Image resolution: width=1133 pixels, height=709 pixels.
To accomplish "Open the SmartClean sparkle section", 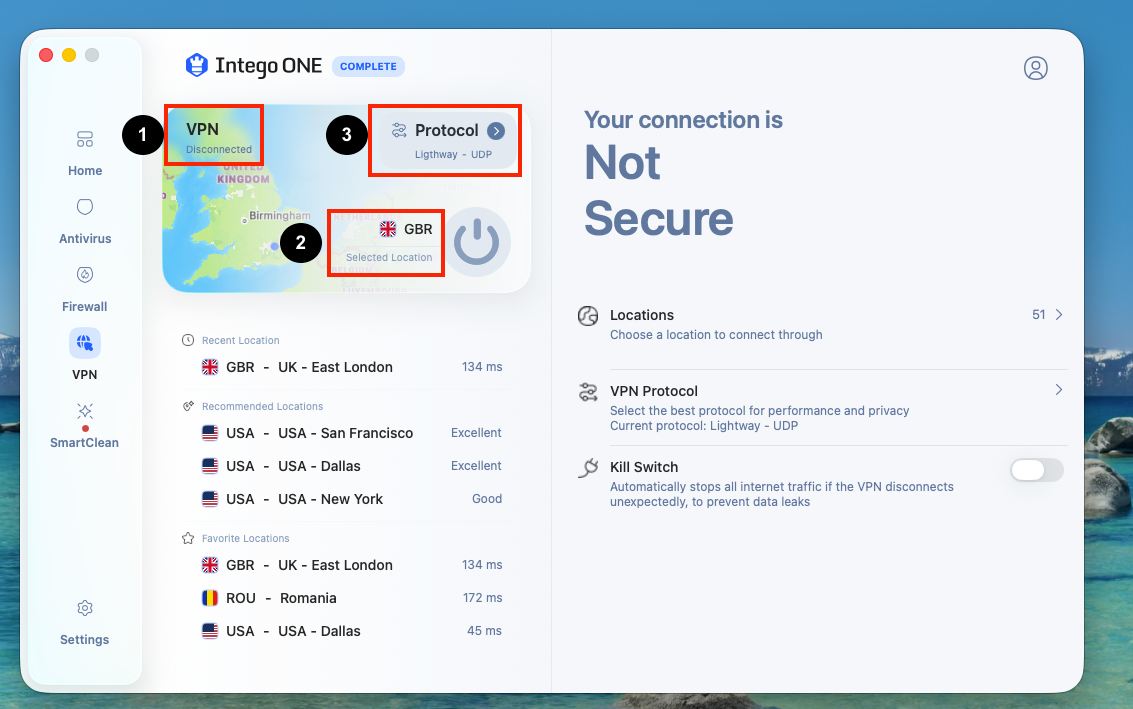I will [x=85, y=425].
